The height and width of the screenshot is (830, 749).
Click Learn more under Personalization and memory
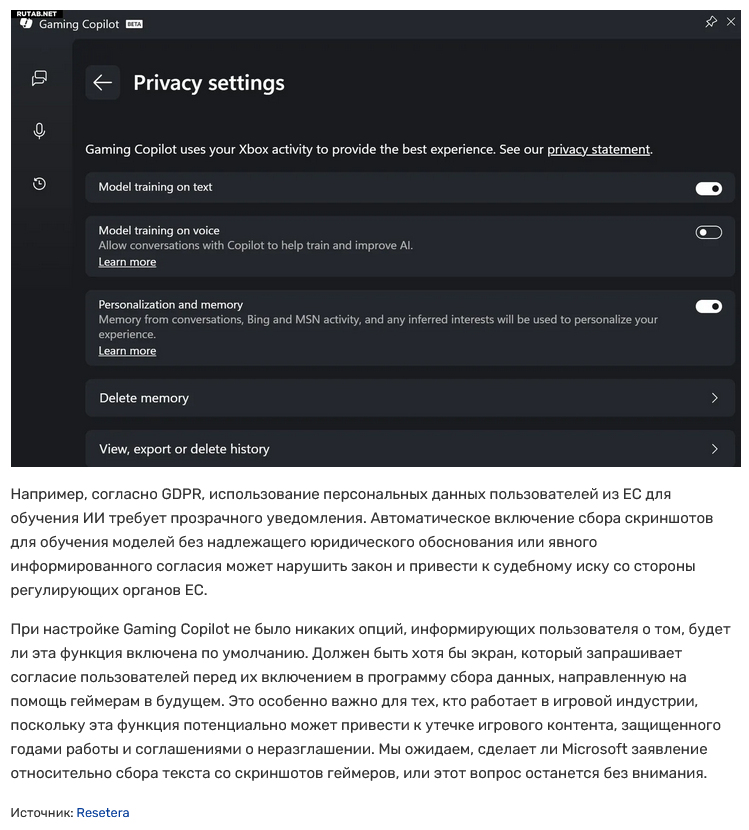[x=127, y=351]
